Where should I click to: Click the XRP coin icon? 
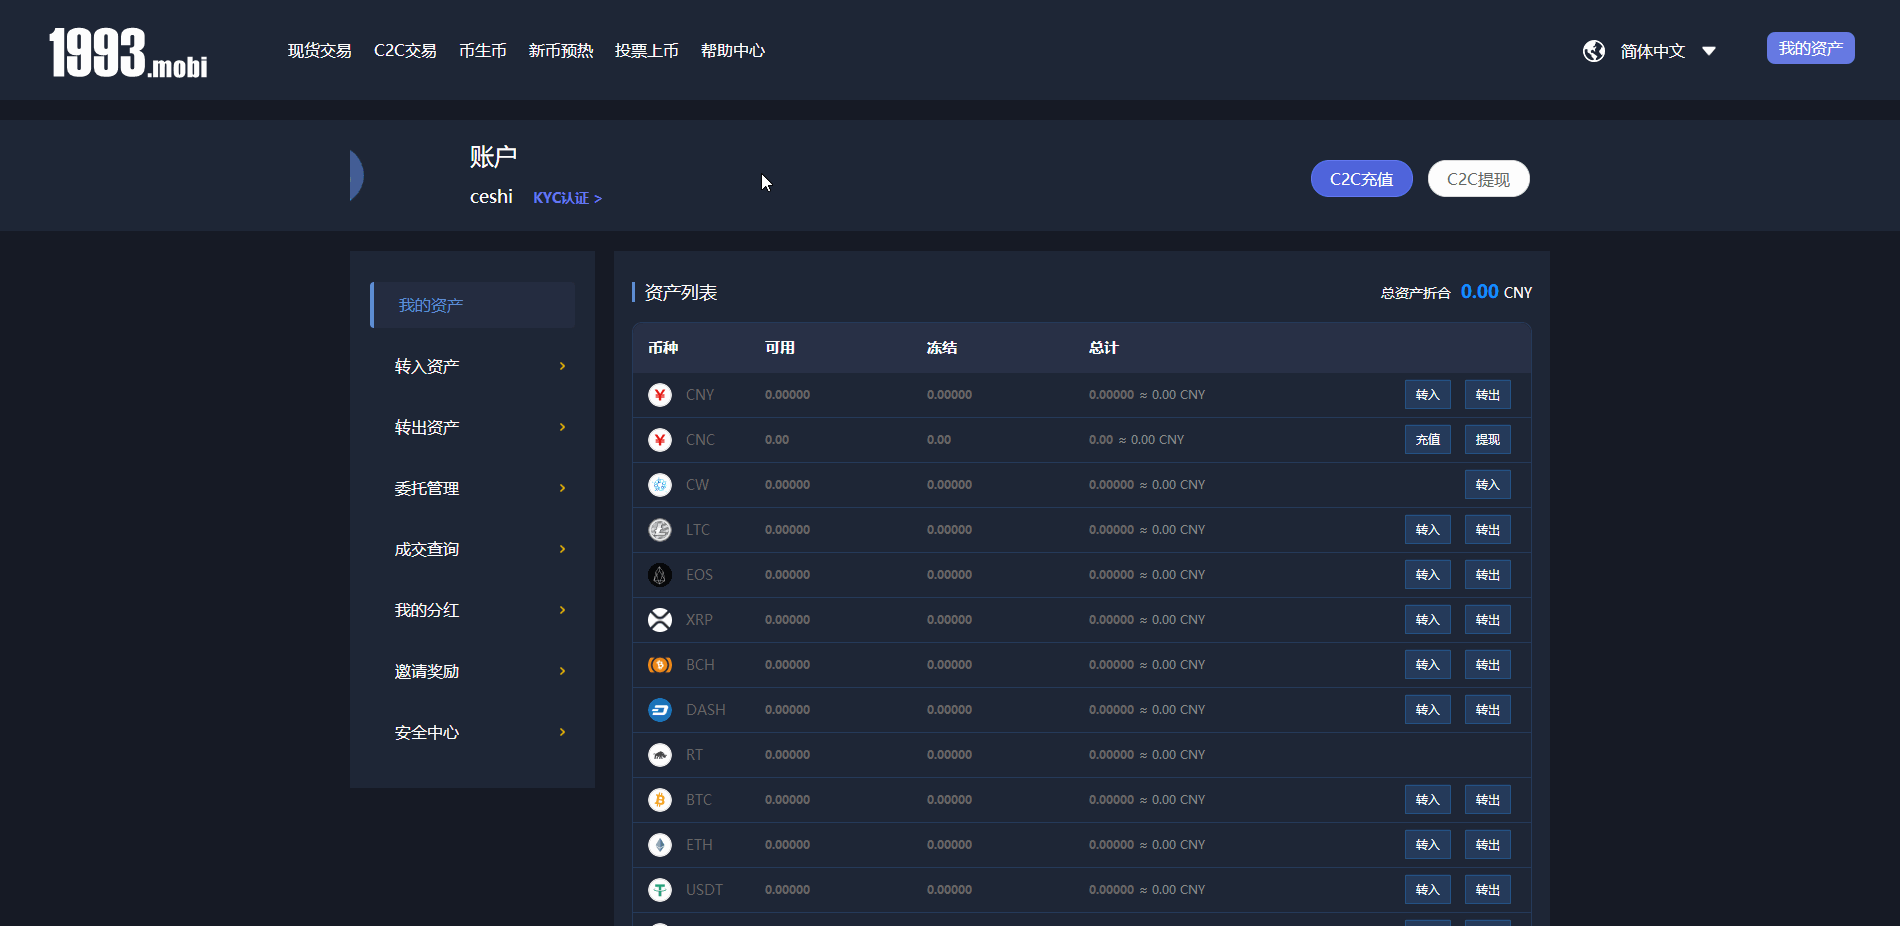(660, 620)
